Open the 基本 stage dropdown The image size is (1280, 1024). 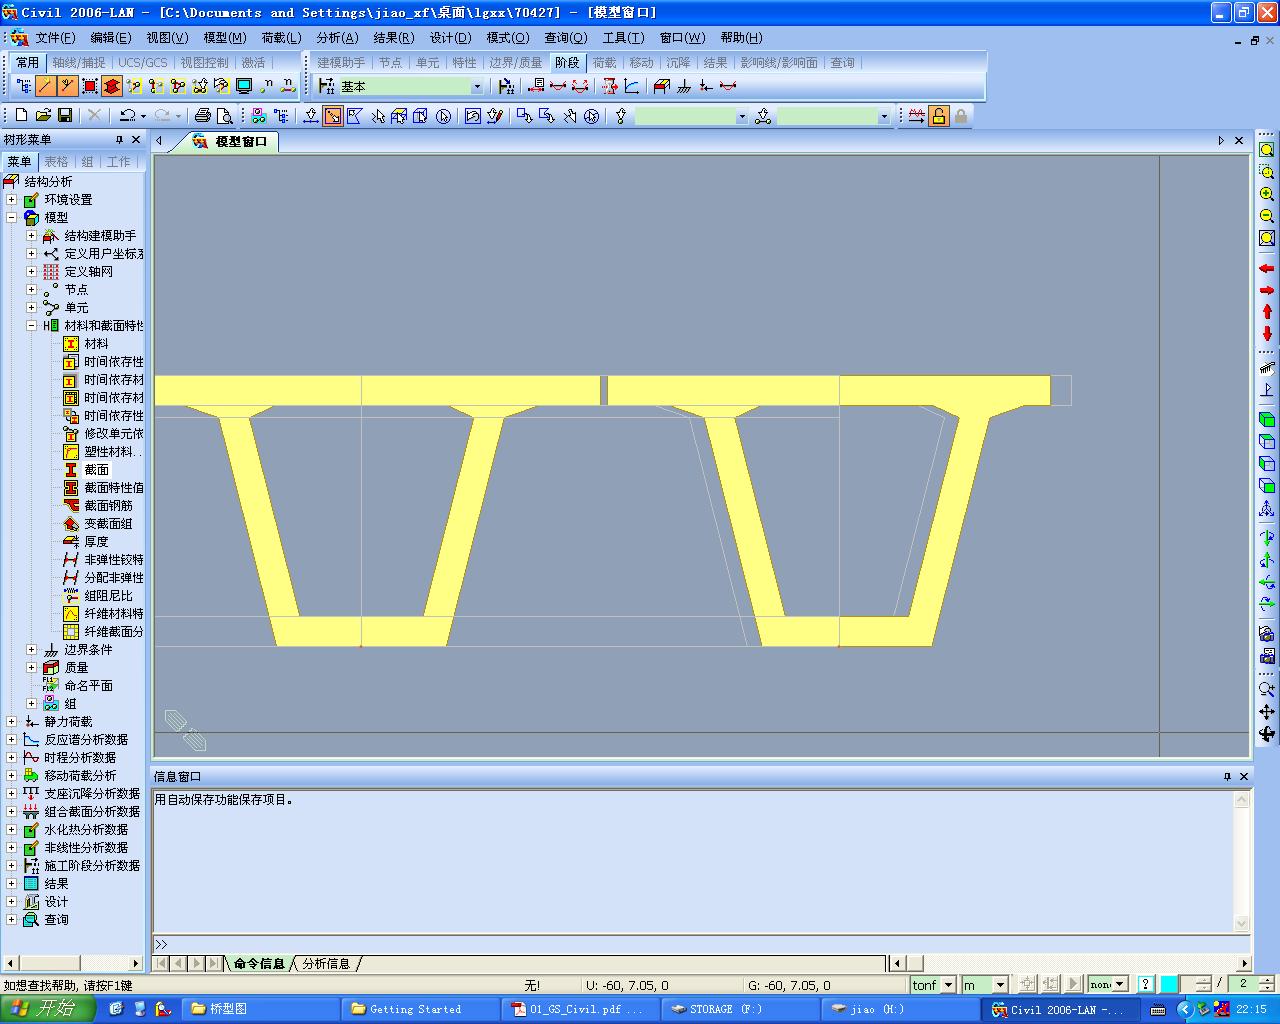(x=476, y=87)
